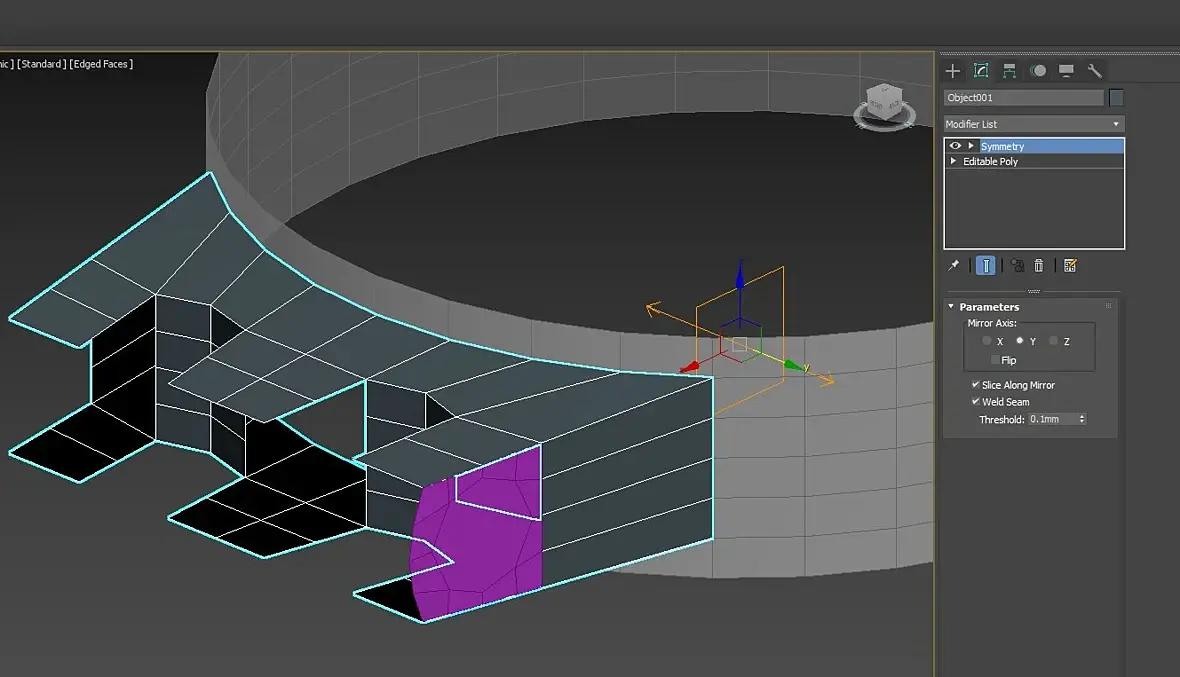Screen dimensions: 1180x677
Task: Open Configure Modifier Sets icon
Action: [x=1070, y=266]
